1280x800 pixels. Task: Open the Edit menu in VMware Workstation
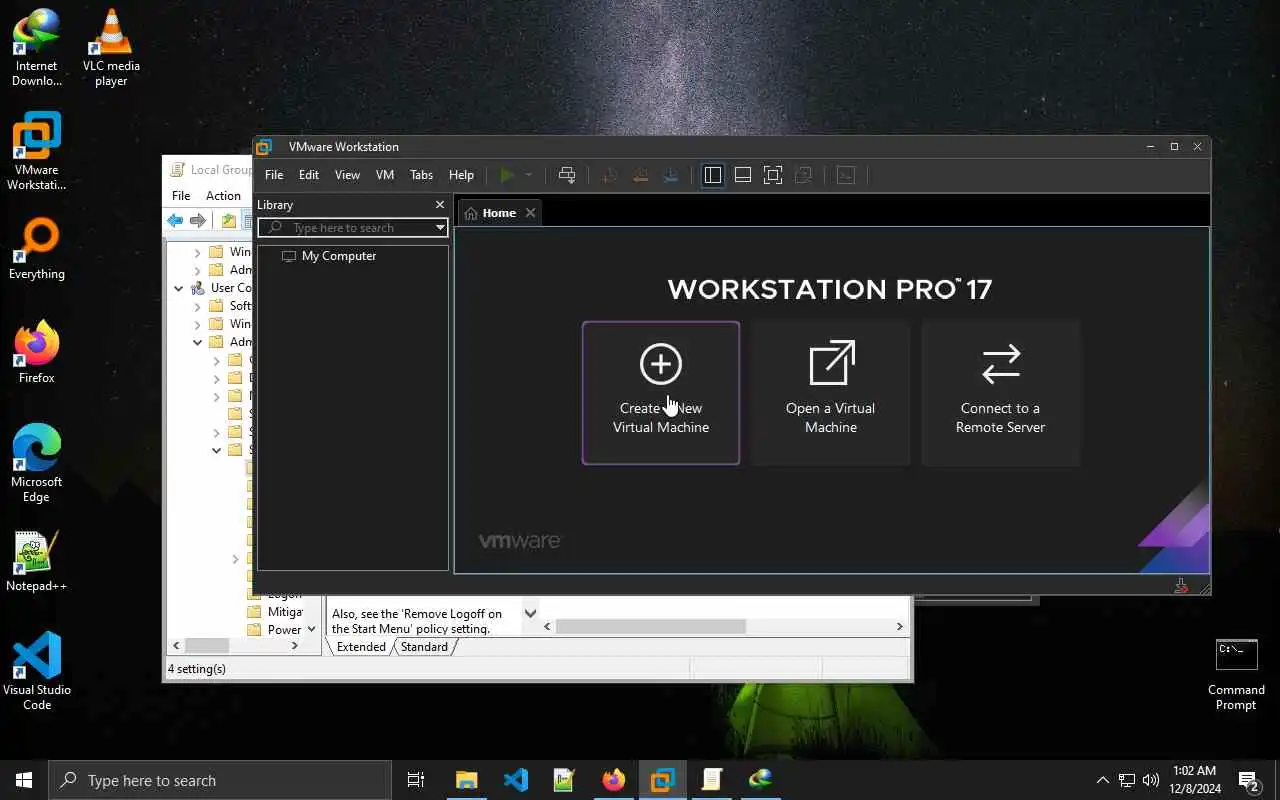point(309,175)
